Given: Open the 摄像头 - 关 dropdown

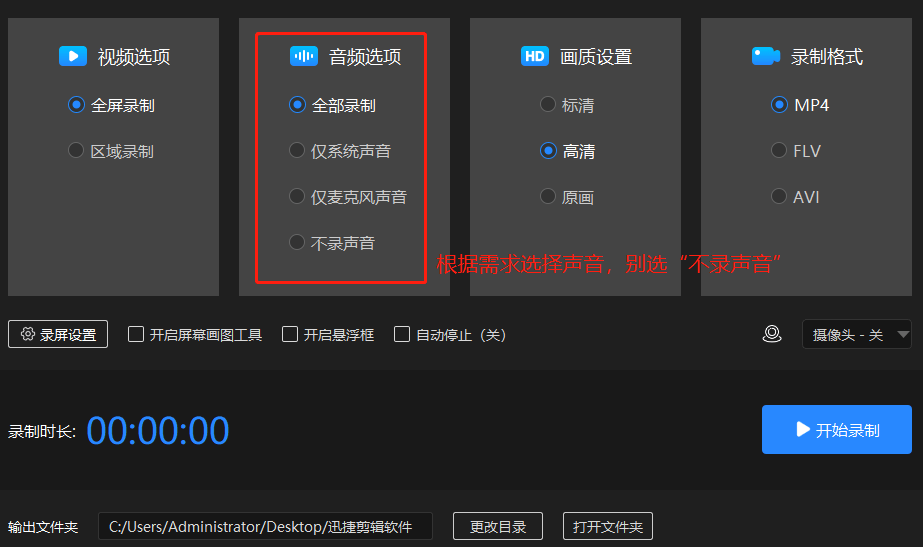Looking at the screenshot, I should pyautogui.click(x=856, y=334).
